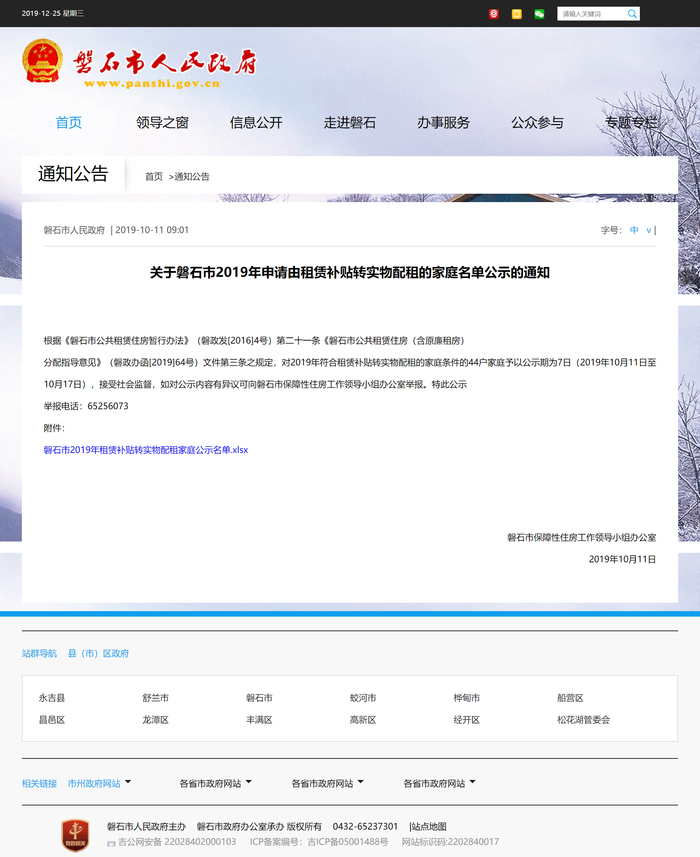Viewport: 700px width, 857px height.
Task: Open the 蛟河市 government link
Action: [x=363, y=698]
